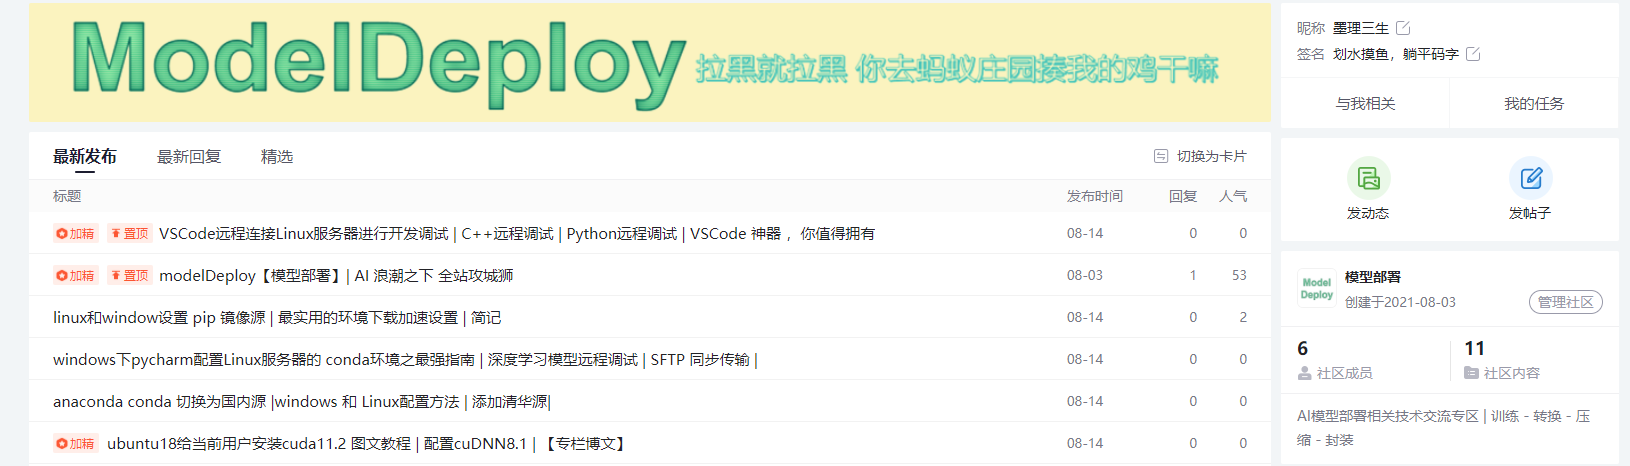Switch to the 最新发布 tab
Viewport: 1630px width, 466px height.
click(x=85, y=156)
